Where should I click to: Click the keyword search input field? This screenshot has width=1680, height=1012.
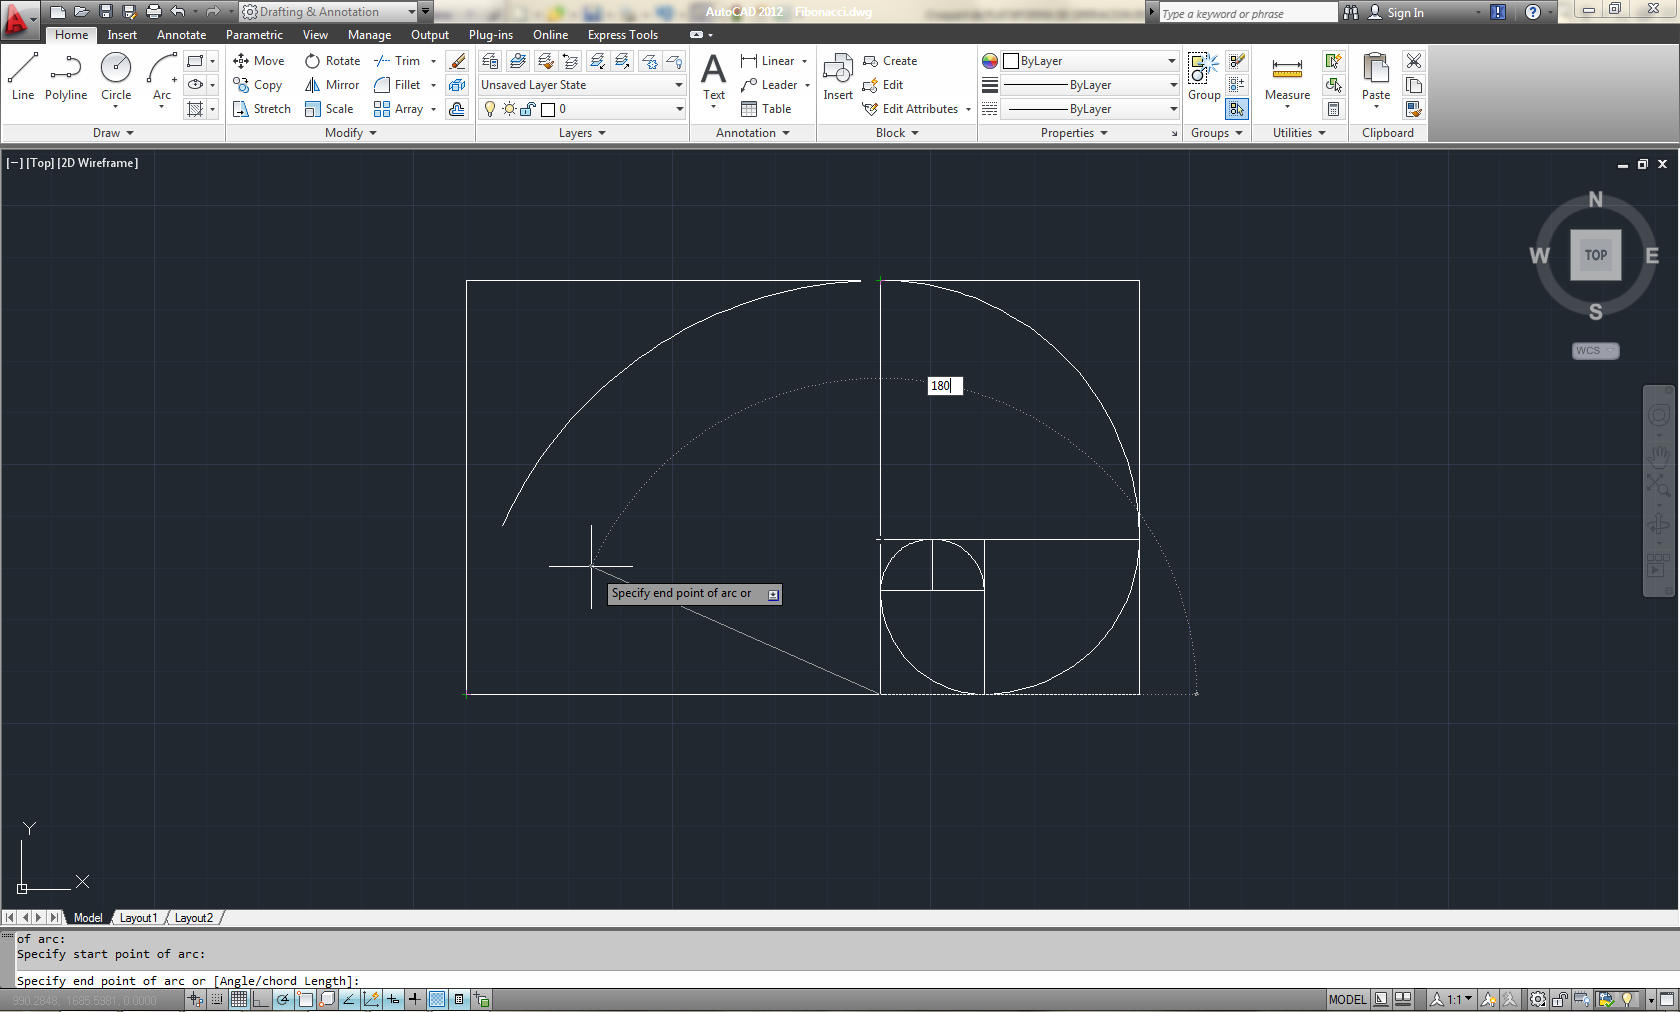[x=1247, y=13]
